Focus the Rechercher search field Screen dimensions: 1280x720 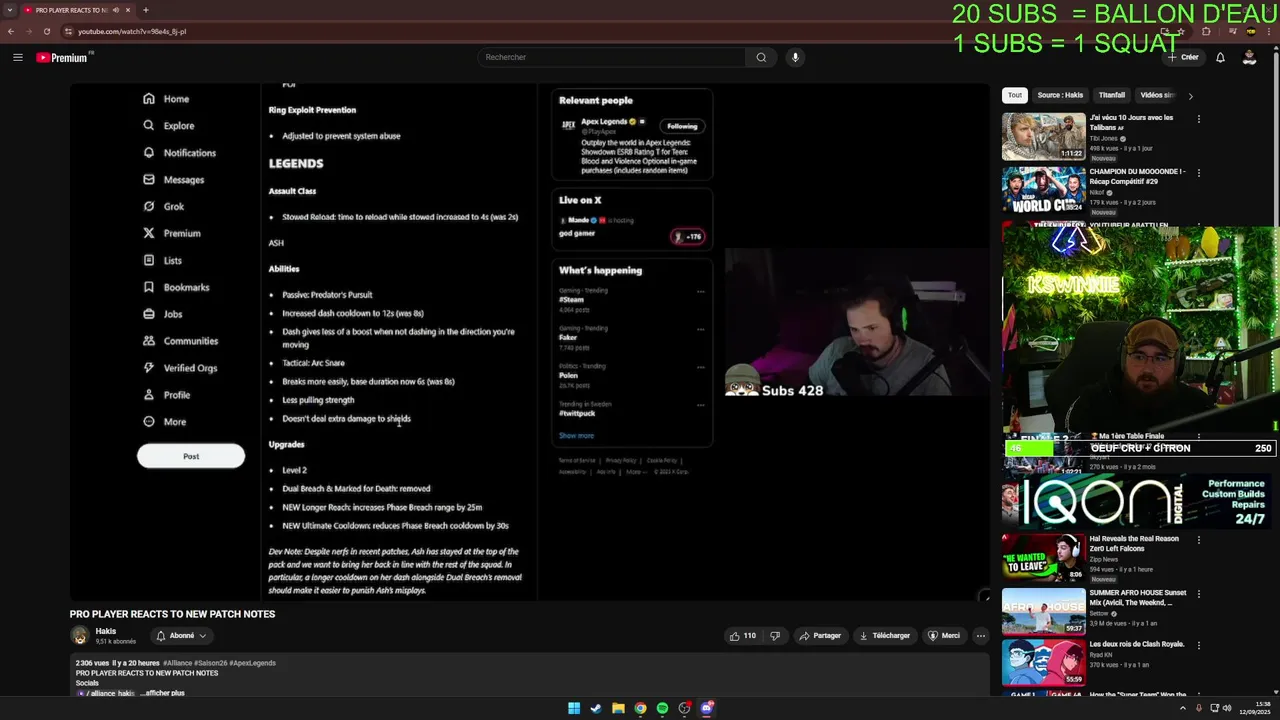click(x=611, y=57)
